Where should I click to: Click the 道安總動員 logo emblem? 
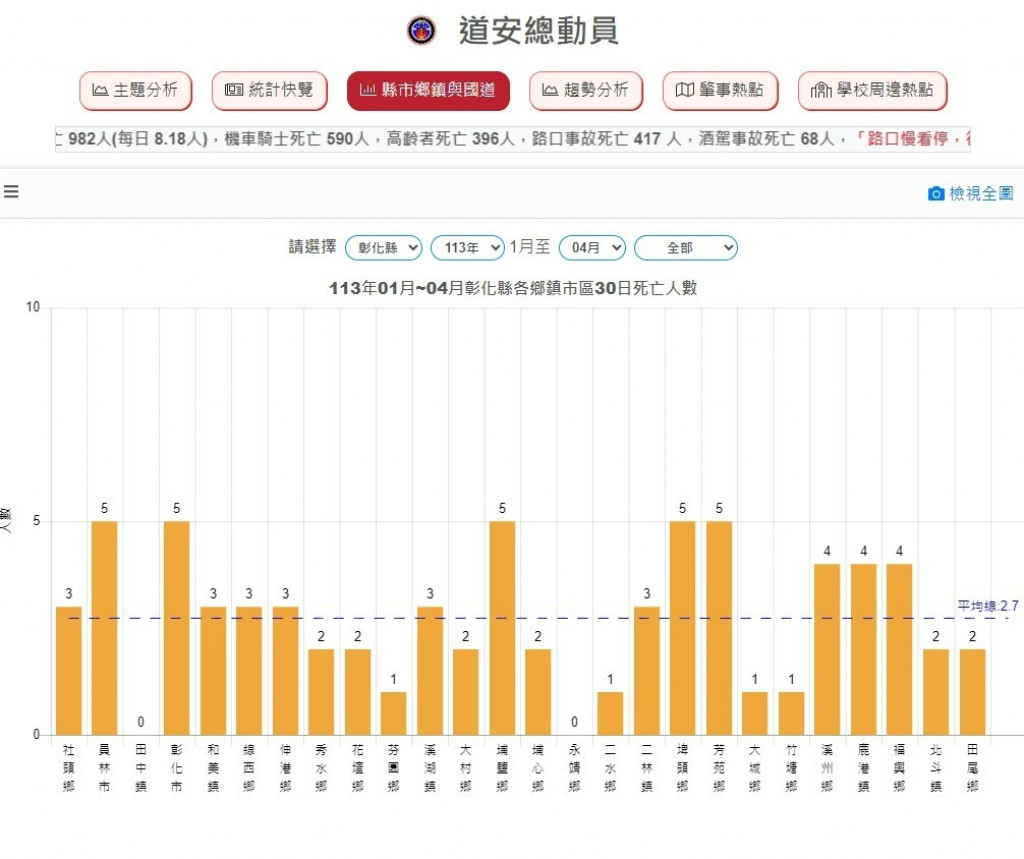coord(421,31)
